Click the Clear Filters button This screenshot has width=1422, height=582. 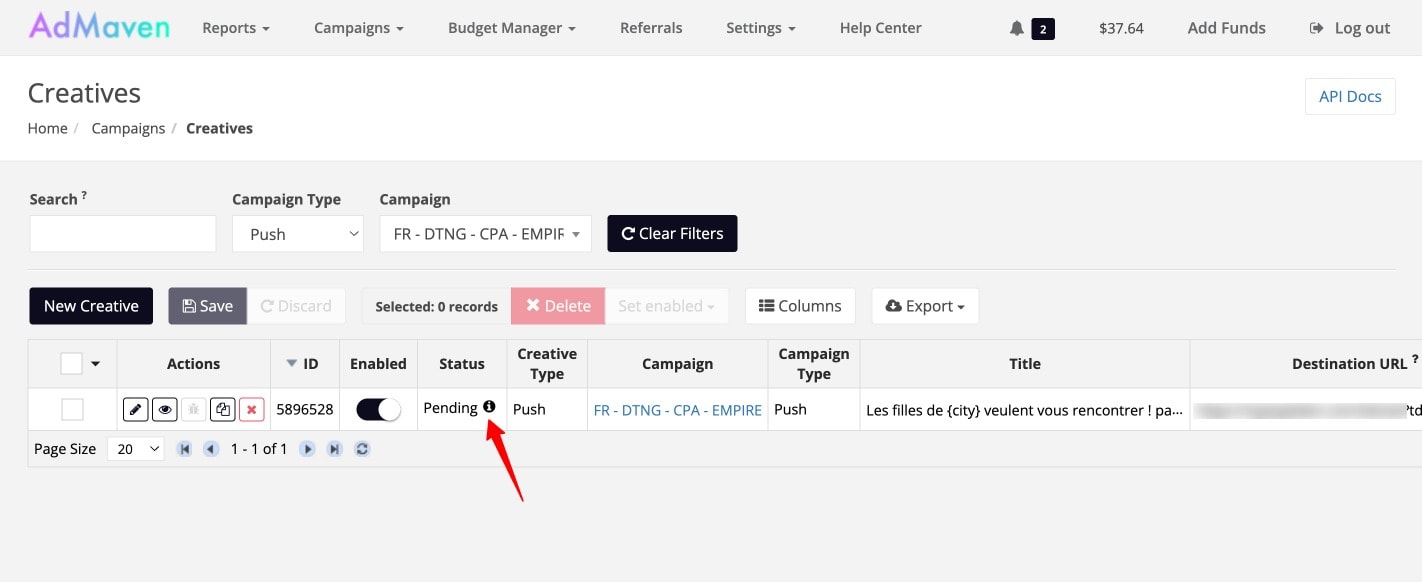pos(672,233)
